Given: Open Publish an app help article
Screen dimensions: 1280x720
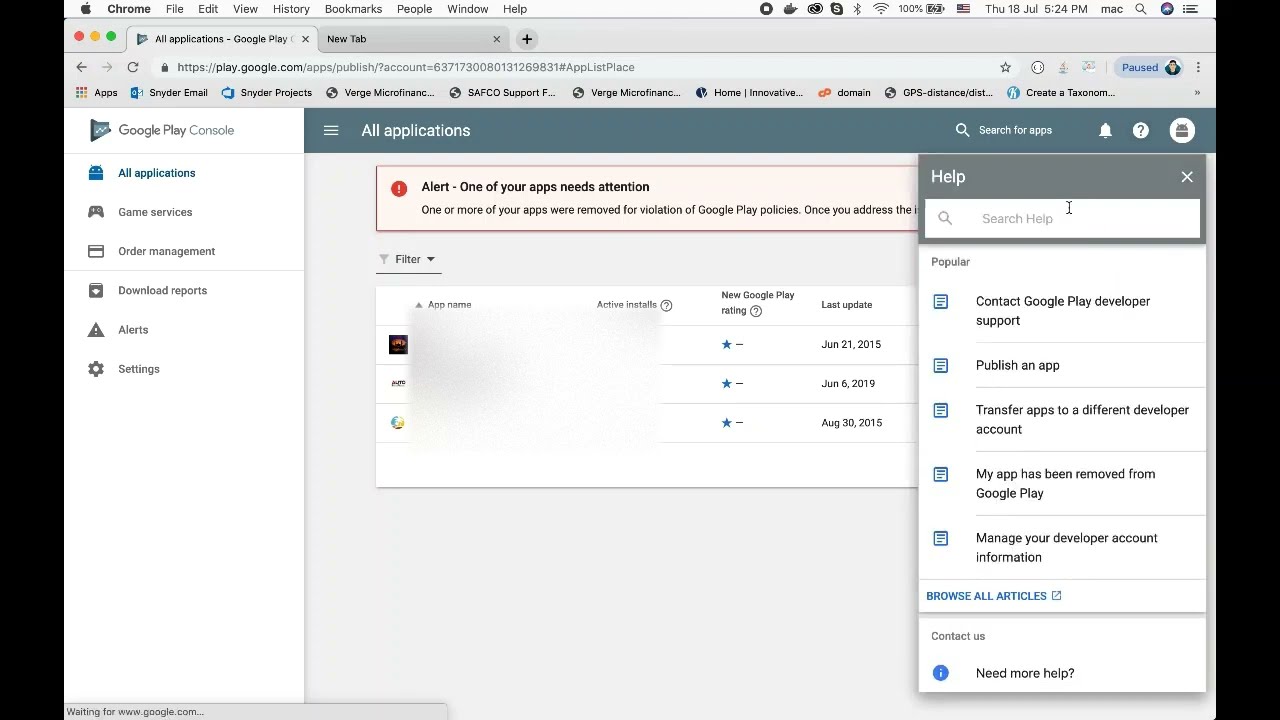Looking at the screenshot, I should (1017, 366).
